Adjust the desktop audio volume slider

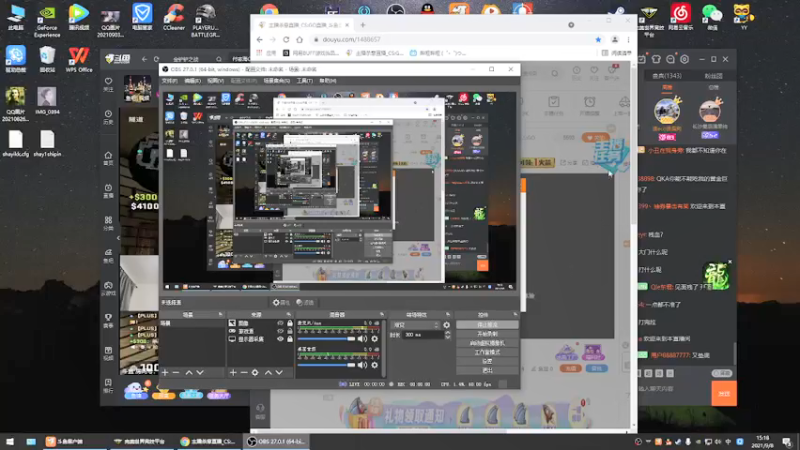coord(326,365)
